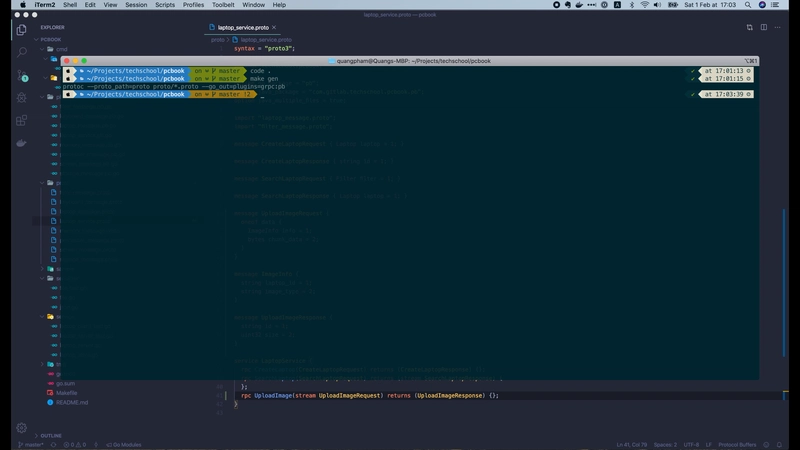Change indentation via Spaces: 2
Image resolution: width=800 pixels, height=450 pixels.
click(665, 445)
